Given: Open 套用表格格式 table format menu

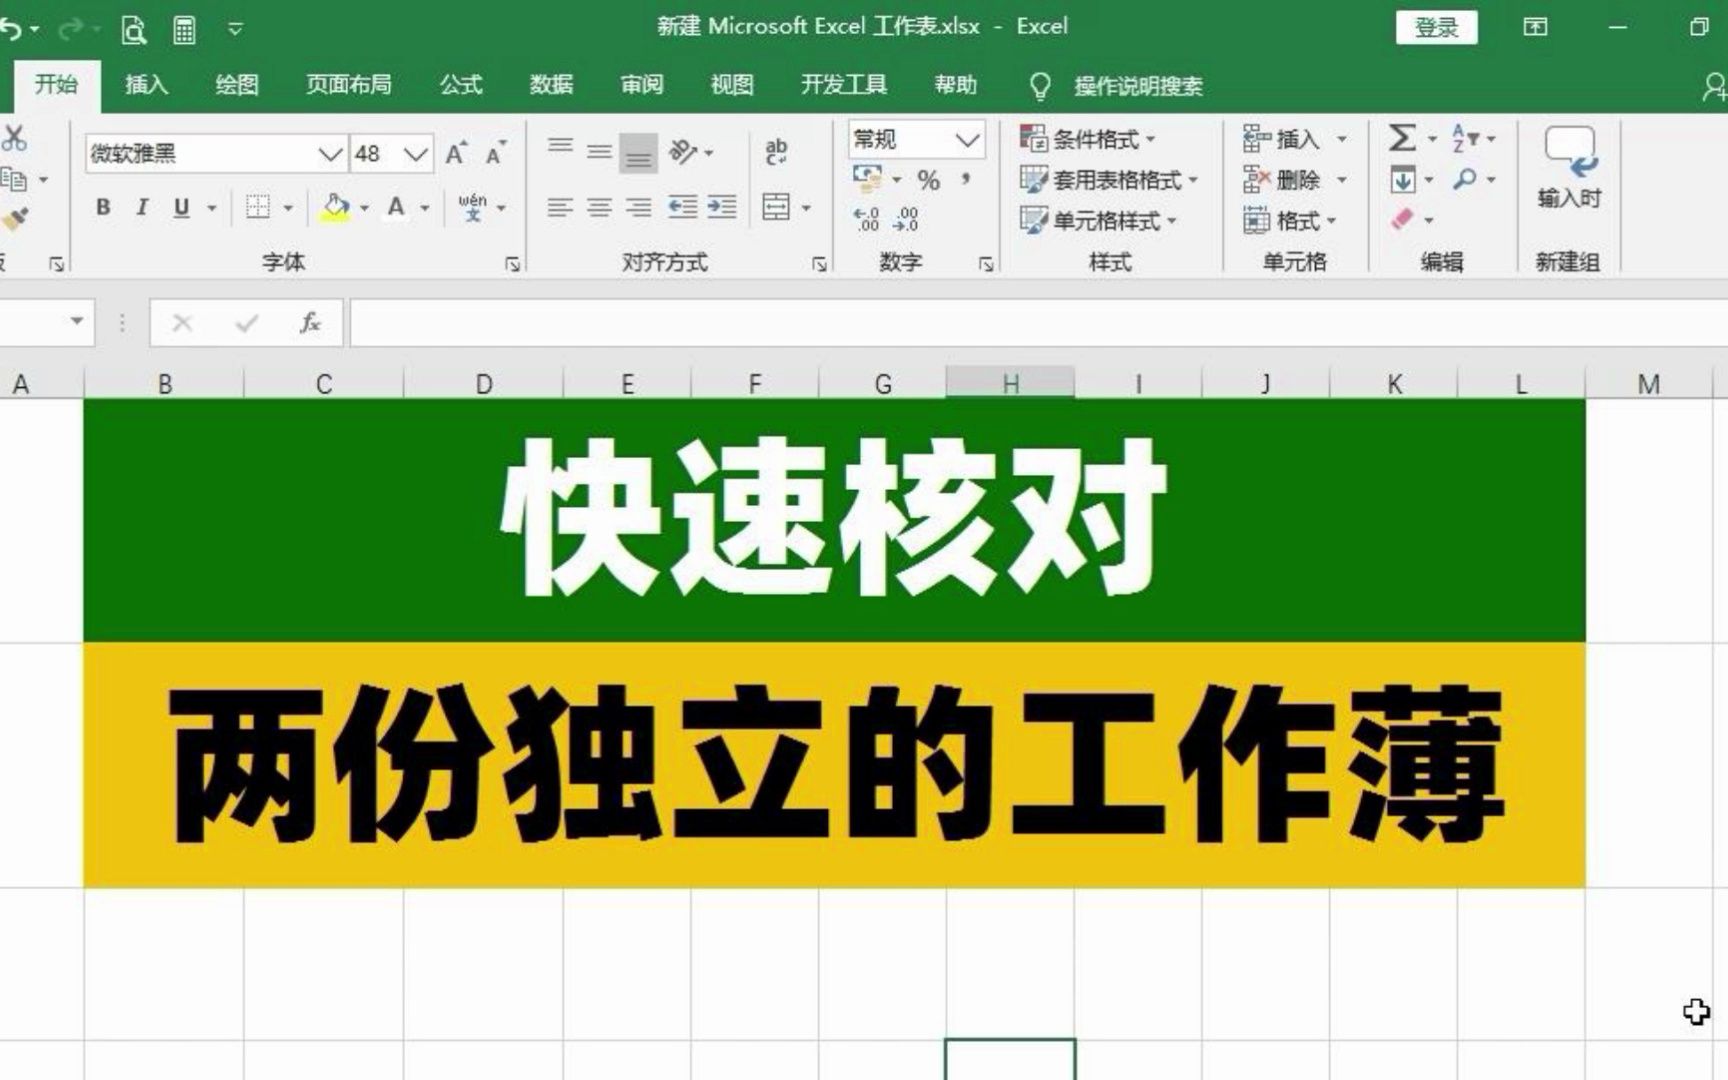Looking at the screenshot, I should [1108, 180].
